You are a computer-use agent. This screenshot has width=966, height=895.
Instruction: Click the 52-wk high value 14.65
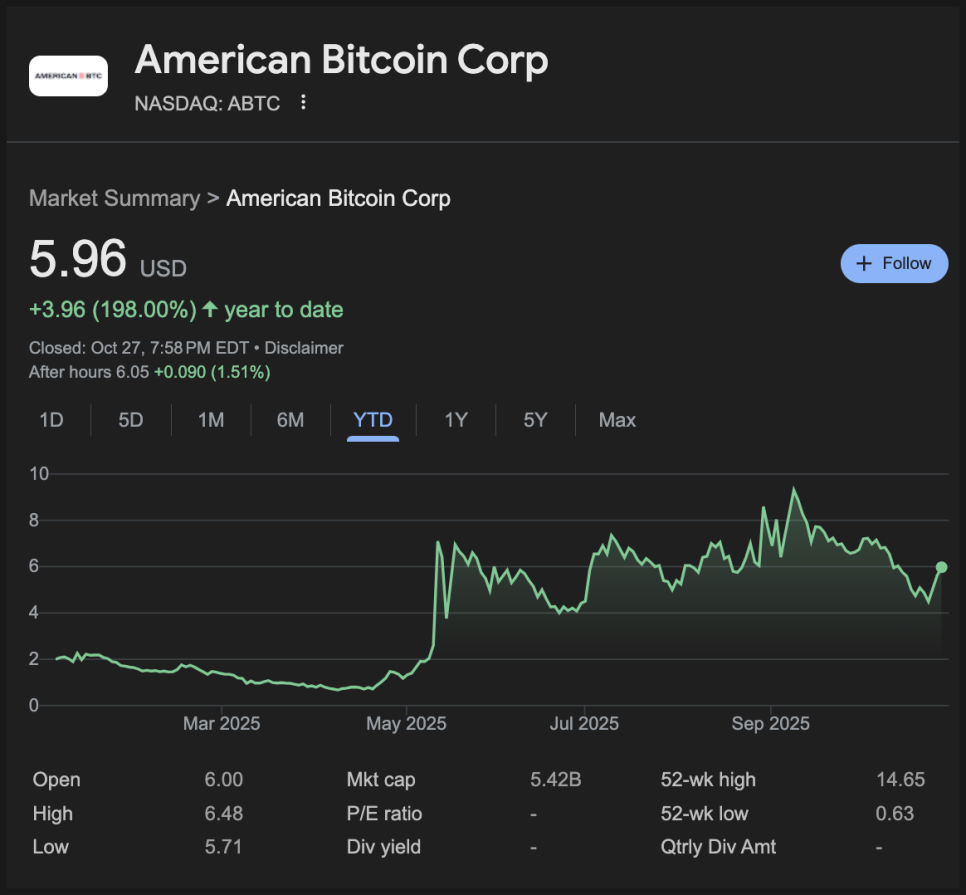pyautogui.click(x=900, y=780)
